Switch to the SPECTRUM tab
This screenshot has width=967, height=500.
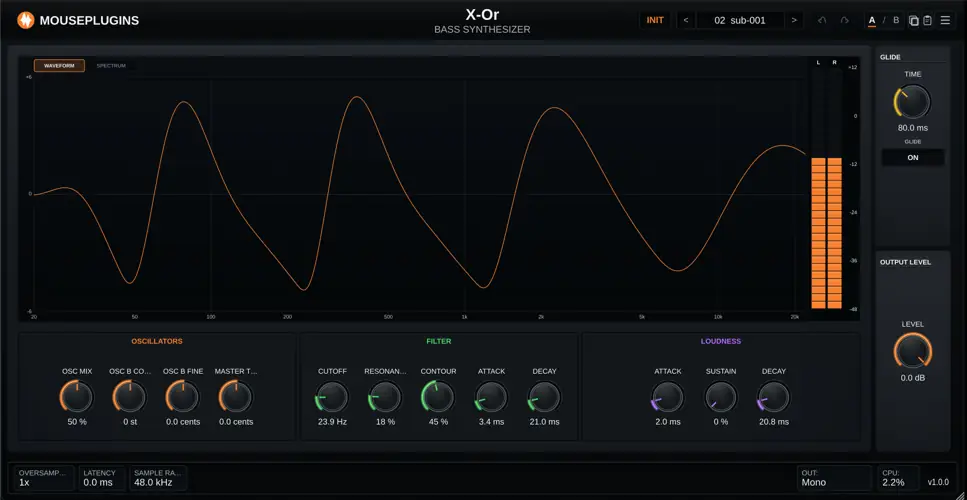[111, 65]
